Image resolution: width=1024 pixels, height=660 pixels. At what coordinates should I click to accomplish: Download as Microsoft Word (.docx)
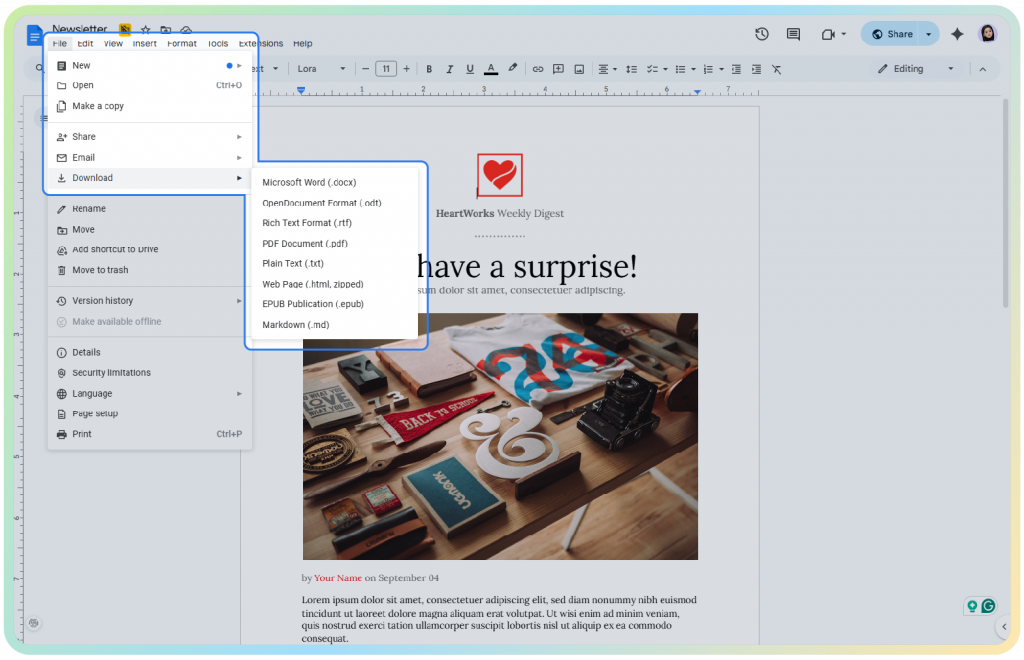[334, 183]
